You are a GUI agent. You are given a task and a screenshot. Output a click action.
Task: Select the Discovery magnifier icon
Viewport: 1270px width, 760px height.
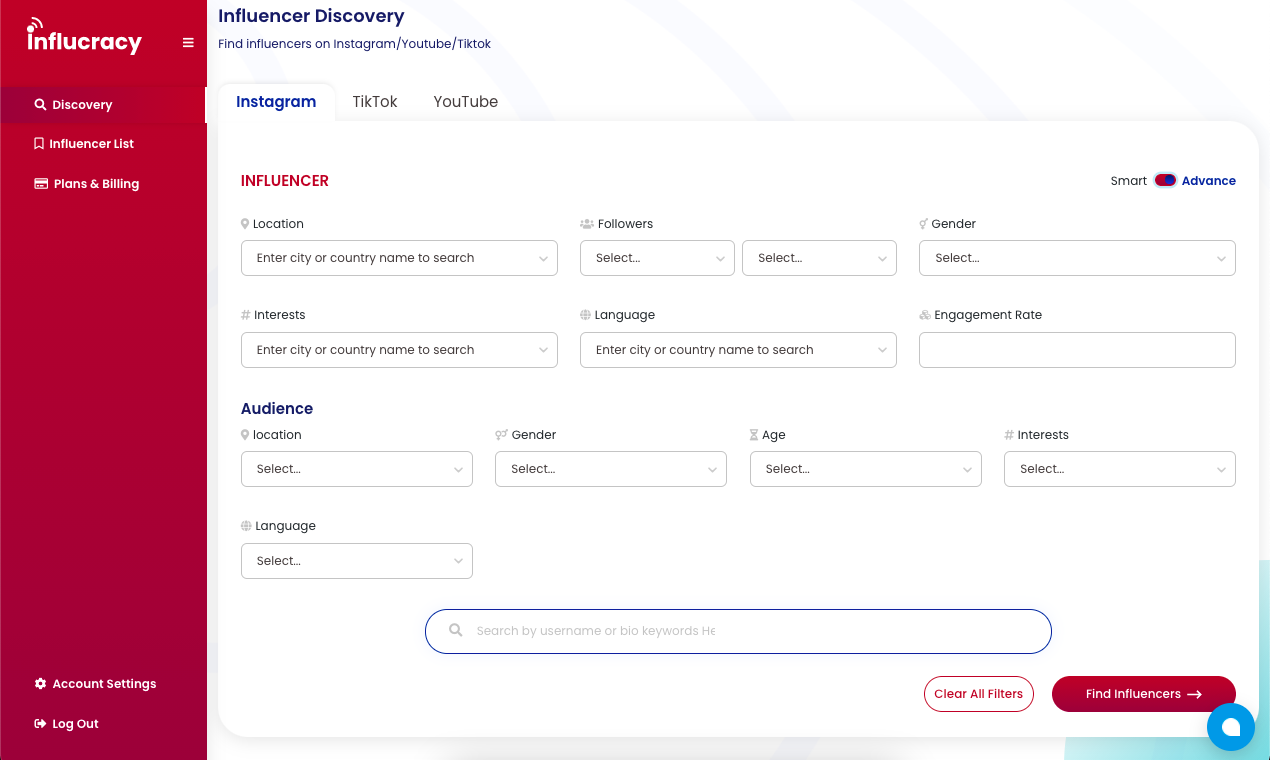pyautogui.click(x=39, y=104)
